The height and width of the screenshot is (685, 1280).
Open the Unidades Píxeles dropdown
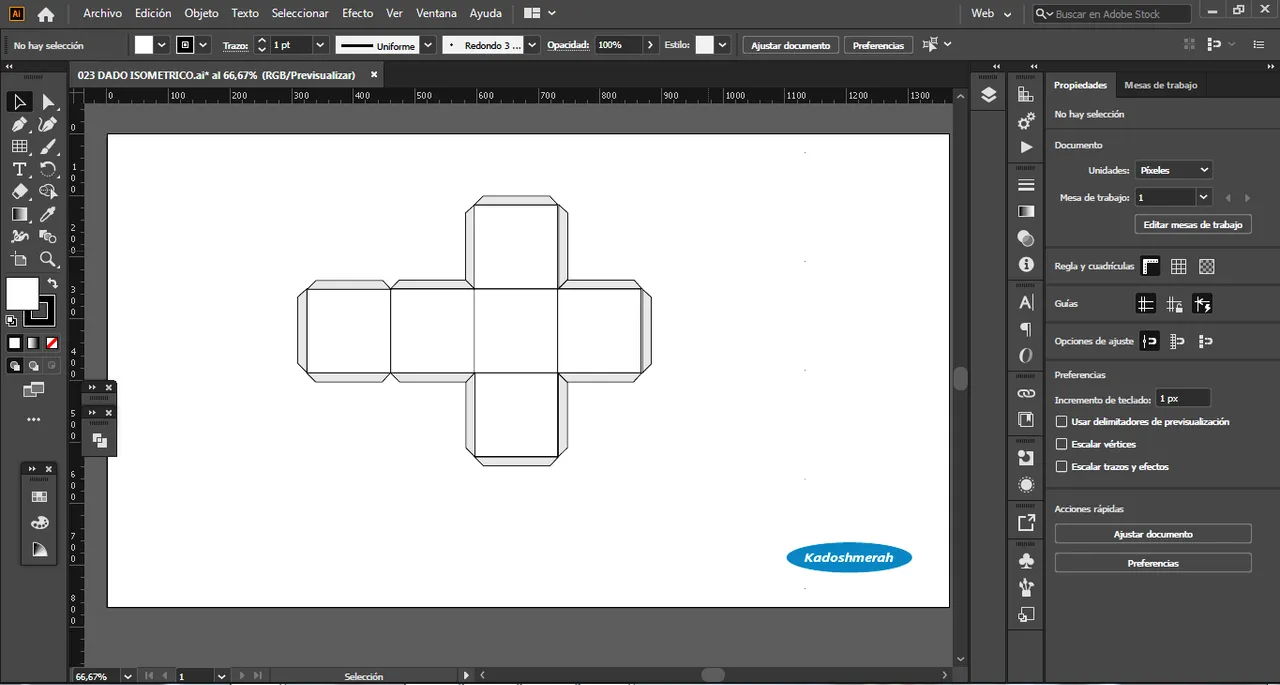coord(1174,170)
